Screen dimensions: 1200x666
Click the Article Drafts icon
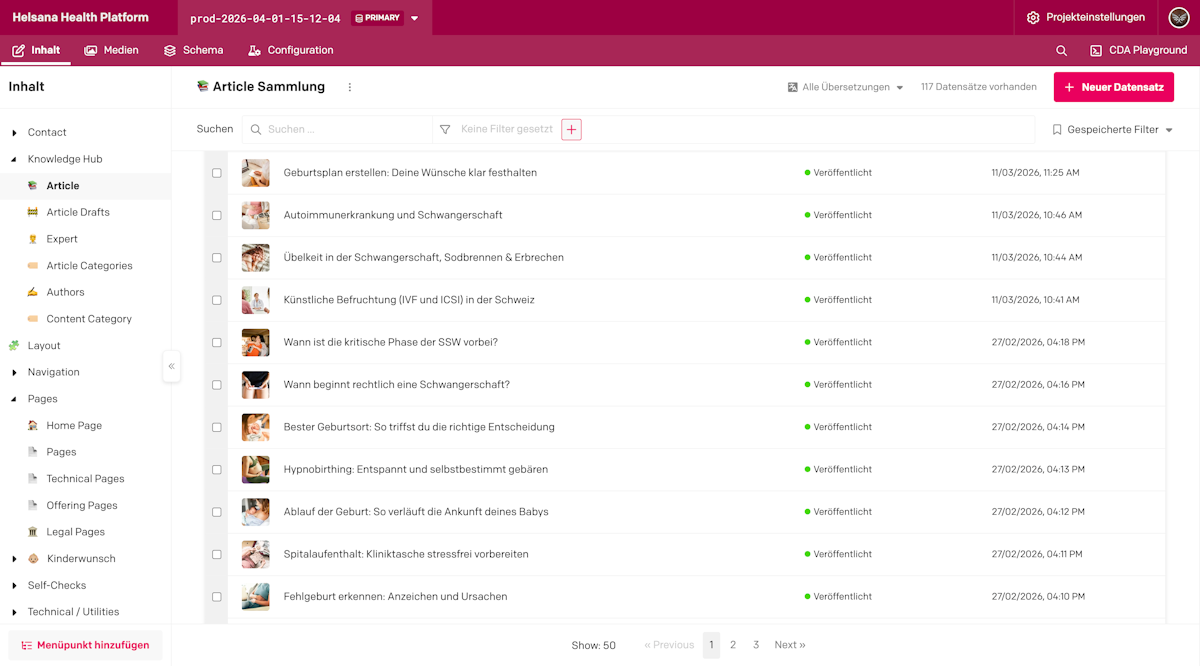[x=33, y=212]
